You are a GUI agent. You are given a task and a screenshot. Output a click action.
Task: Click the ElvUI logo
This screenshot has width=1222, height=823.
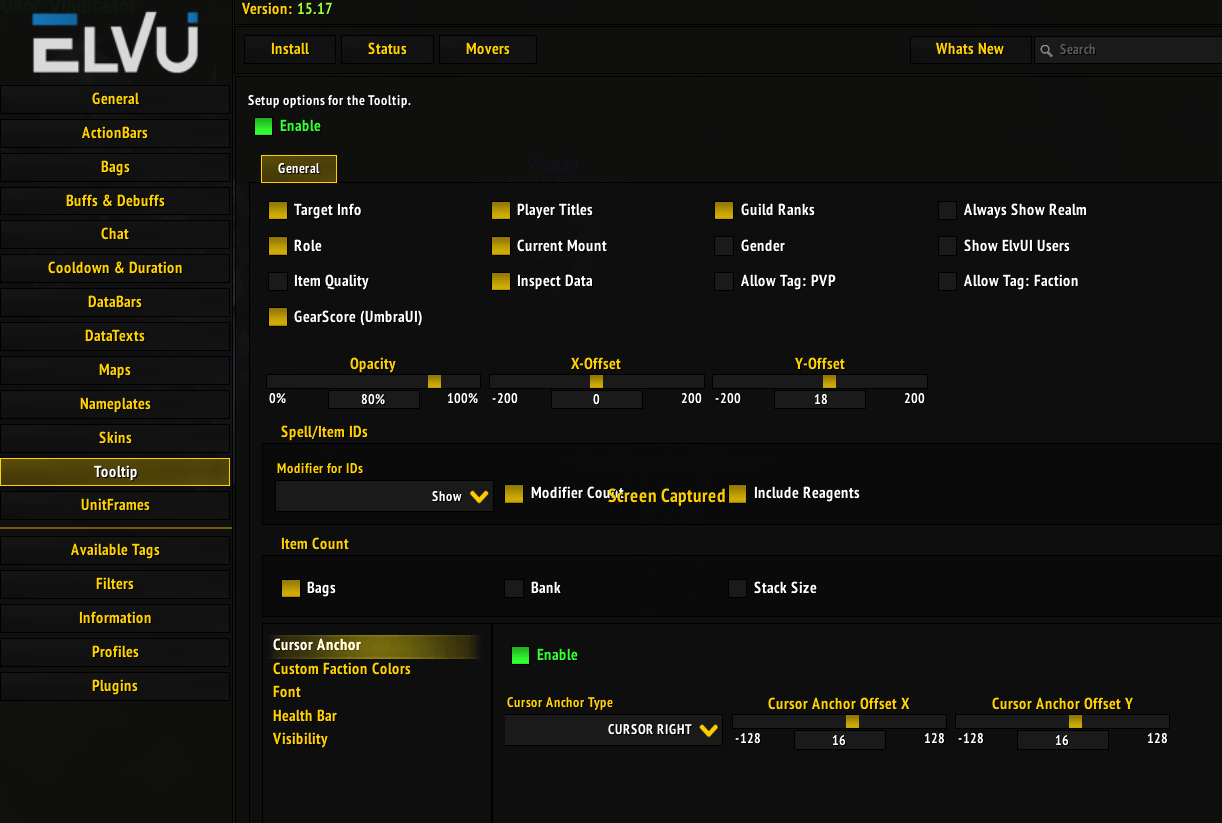point(115,45)
